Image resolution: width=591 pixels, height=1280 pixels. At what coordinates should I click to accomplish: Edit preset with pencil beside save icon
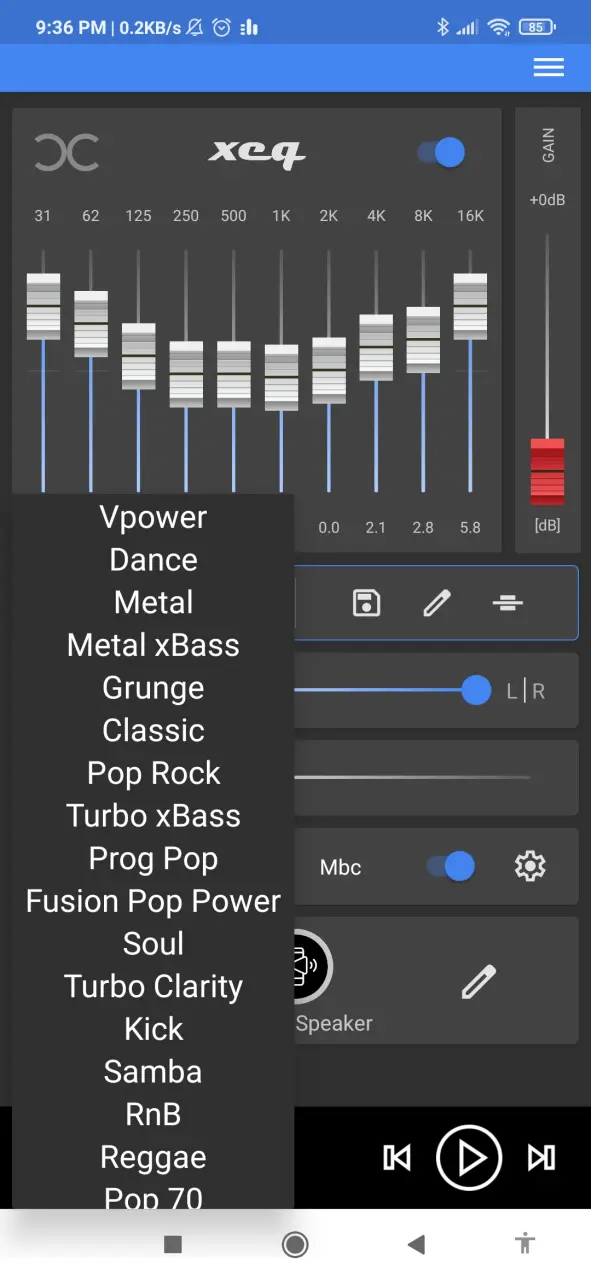pos(437,603)
